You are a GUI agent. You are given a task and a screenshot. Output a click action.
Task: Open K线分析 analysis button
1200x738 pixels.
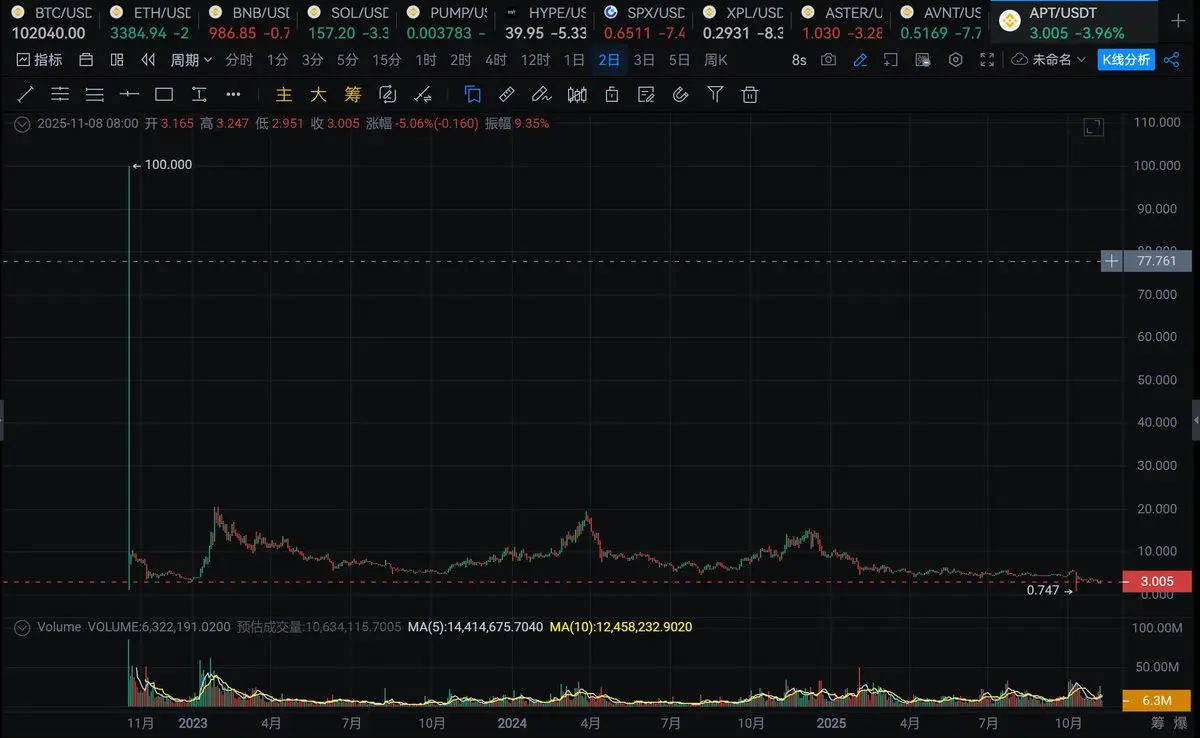click(1126, 60)
